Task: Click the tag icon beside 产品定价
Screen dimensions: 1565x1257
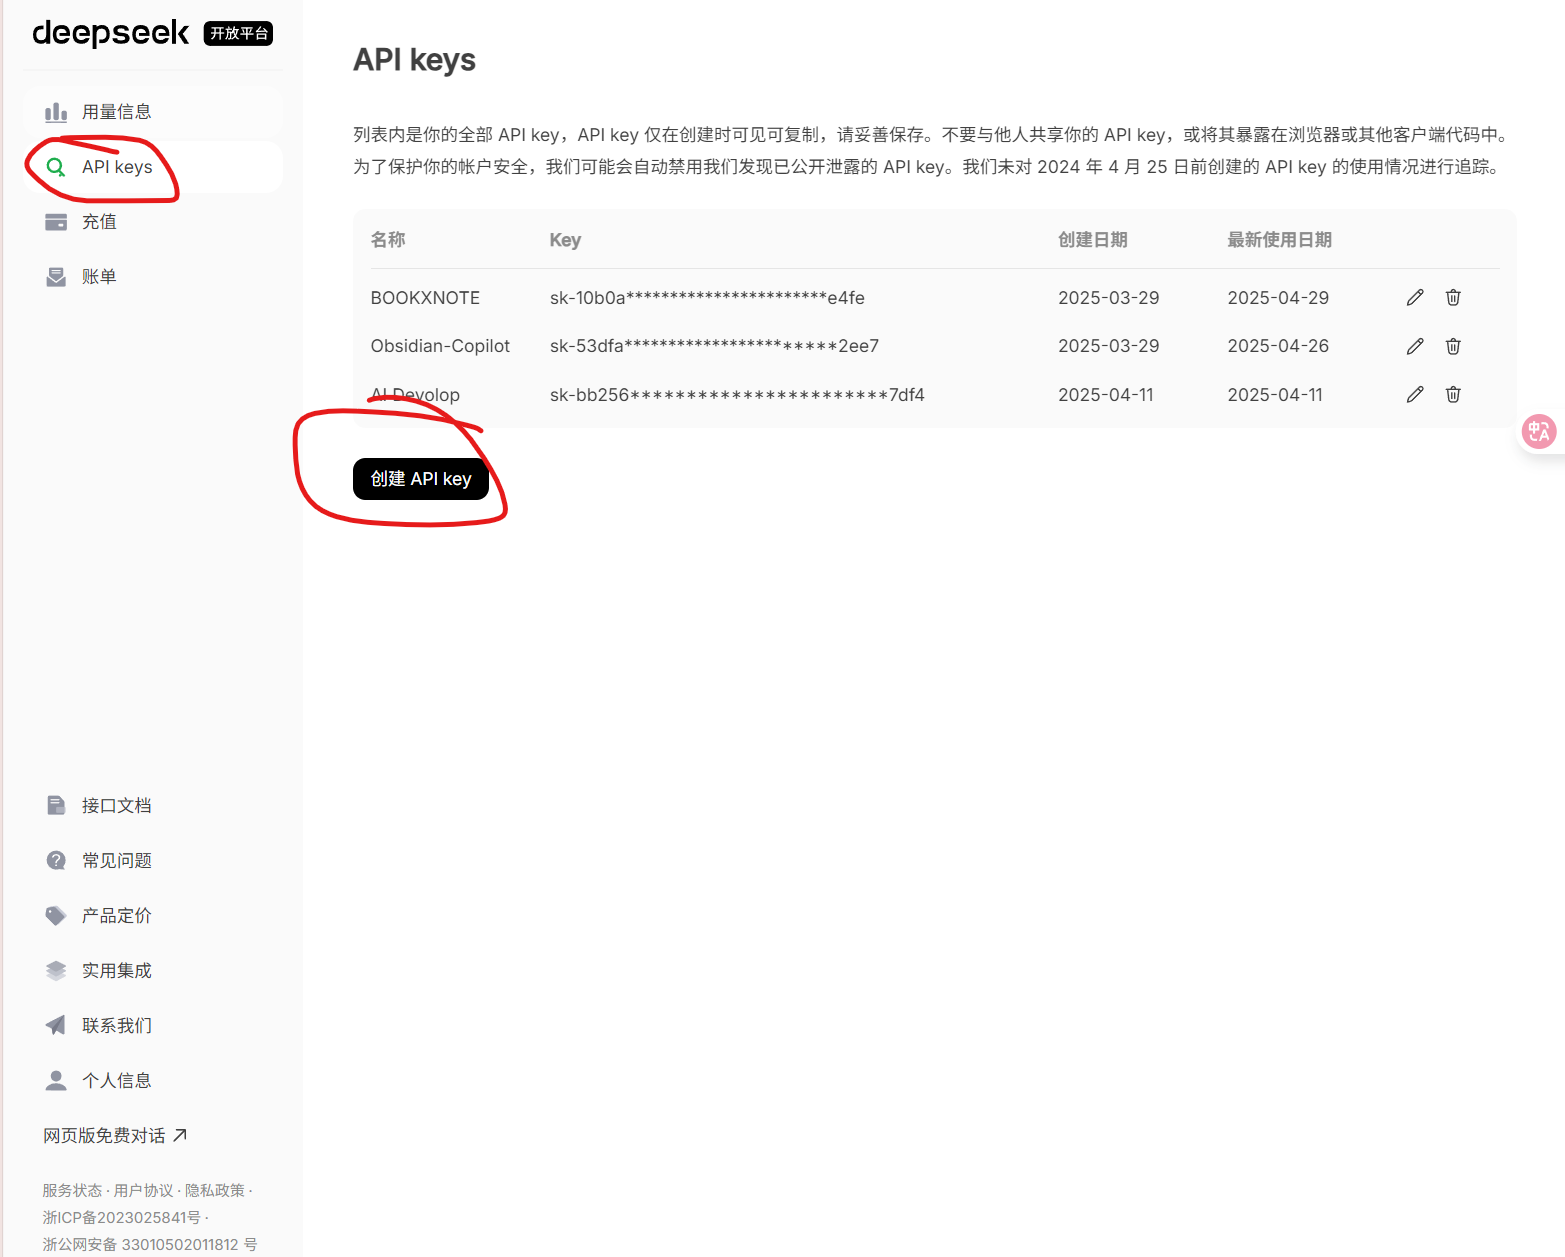Action: coord(56,915)
